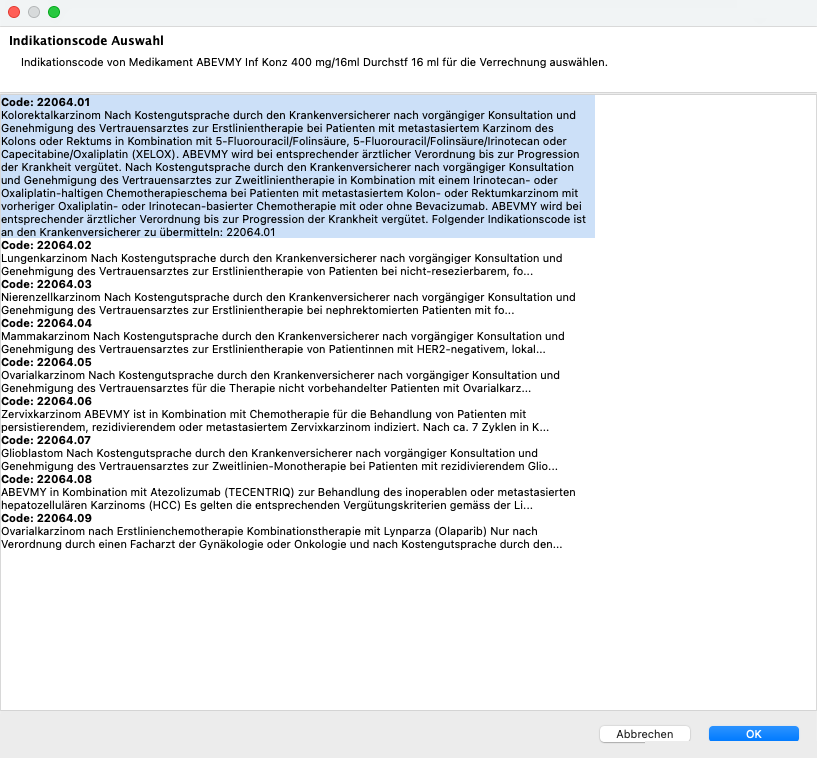The width and height of the screenshot is (817, 758).
Task: Pick Code: 22064.08 Atezolizumab HCC entry
Action: pos(298,492)
